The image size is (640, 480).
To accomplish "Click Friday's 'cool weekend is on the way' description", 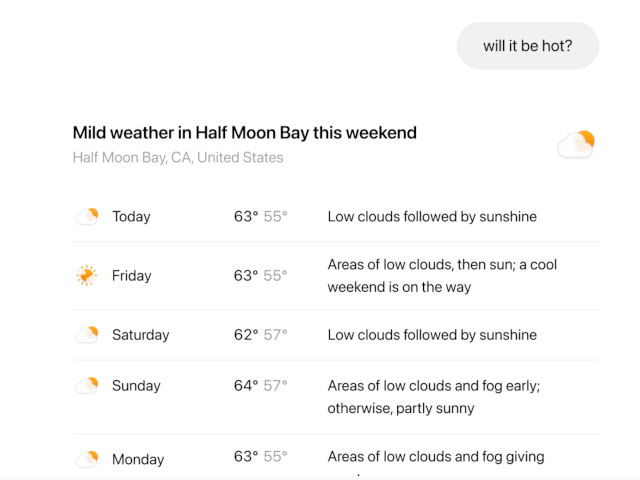I will pyautogui.click(x=442, y=276).
